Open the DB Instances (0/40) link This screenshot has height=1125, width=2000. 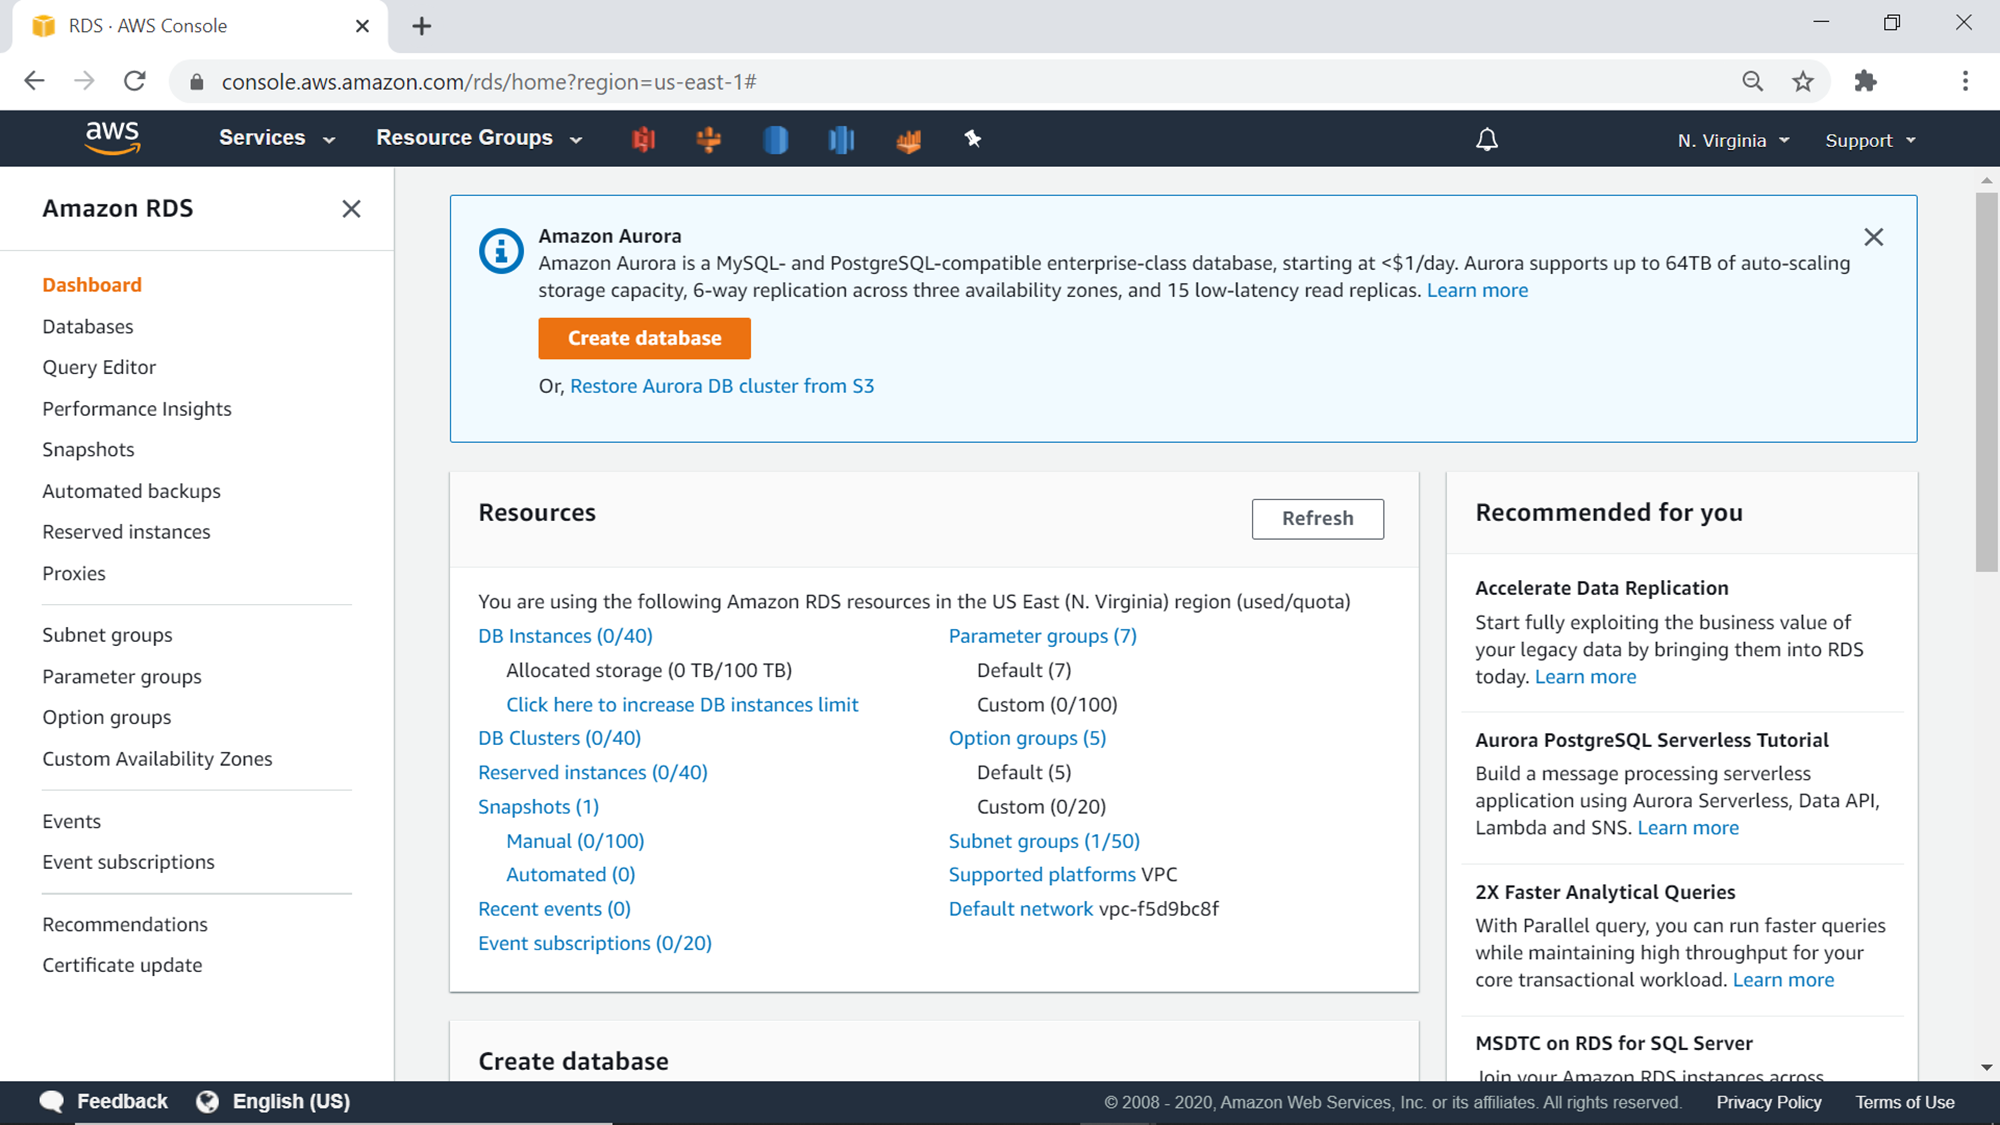565,636
